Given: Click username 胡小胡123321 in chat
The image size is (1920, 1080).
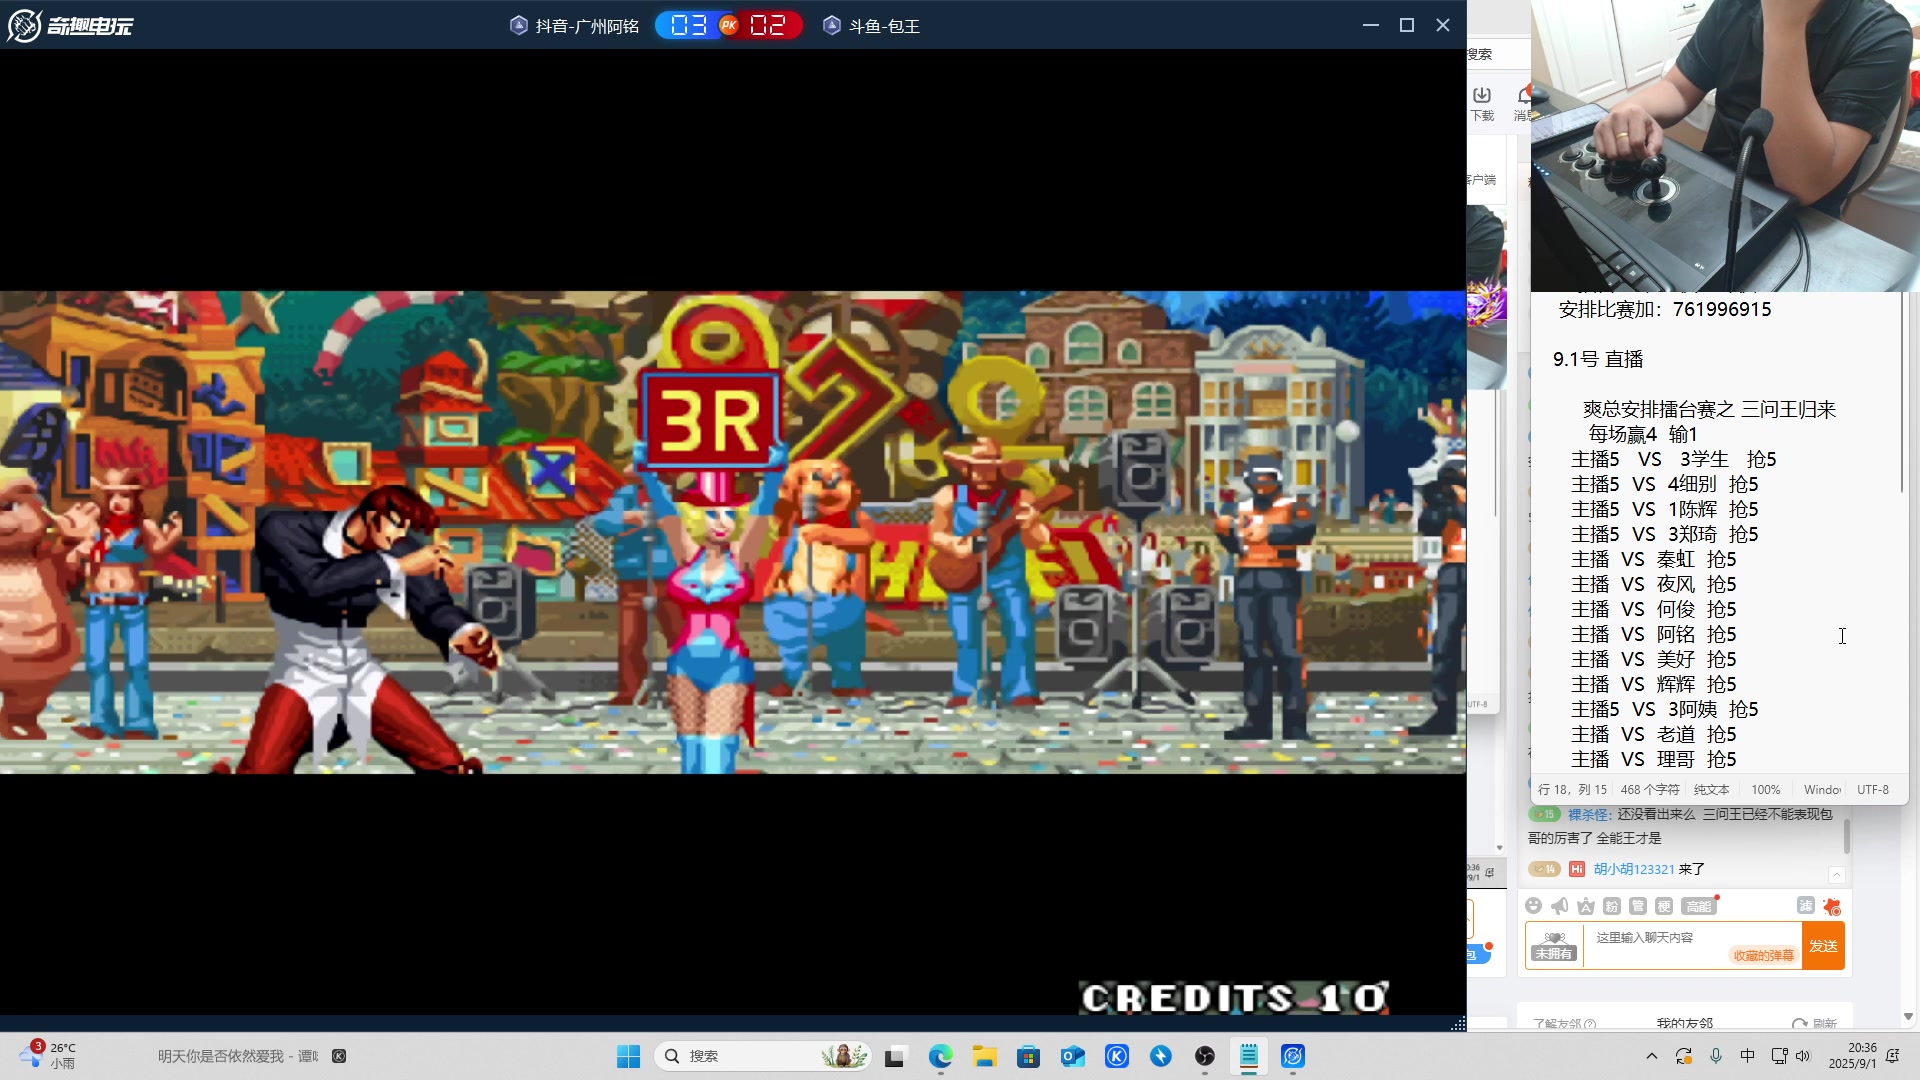Looking at the screenshot, I should pos(1633,869).
